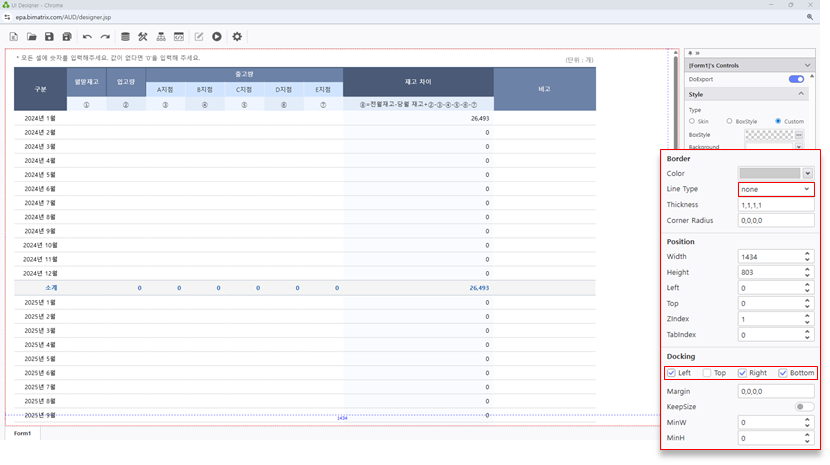
Task: Uncheck the Right docking checkbox
Action: click(x=742, y=373)
